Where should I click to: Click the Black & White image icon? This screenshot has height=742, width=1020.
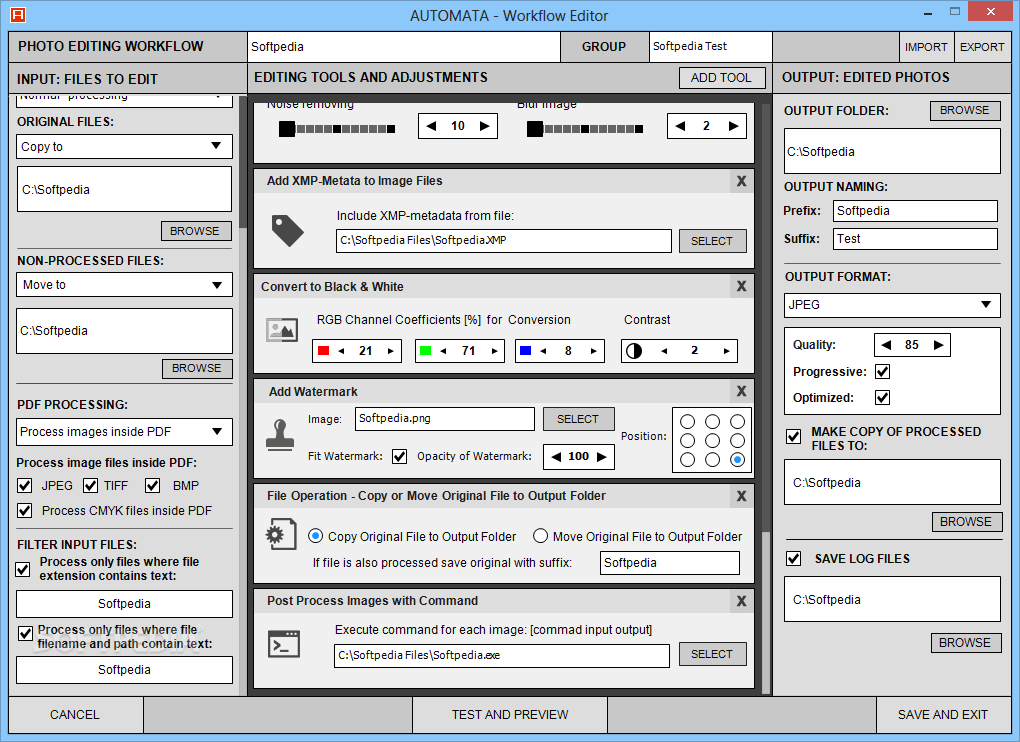pyautogui.click(x=282, y=330)
